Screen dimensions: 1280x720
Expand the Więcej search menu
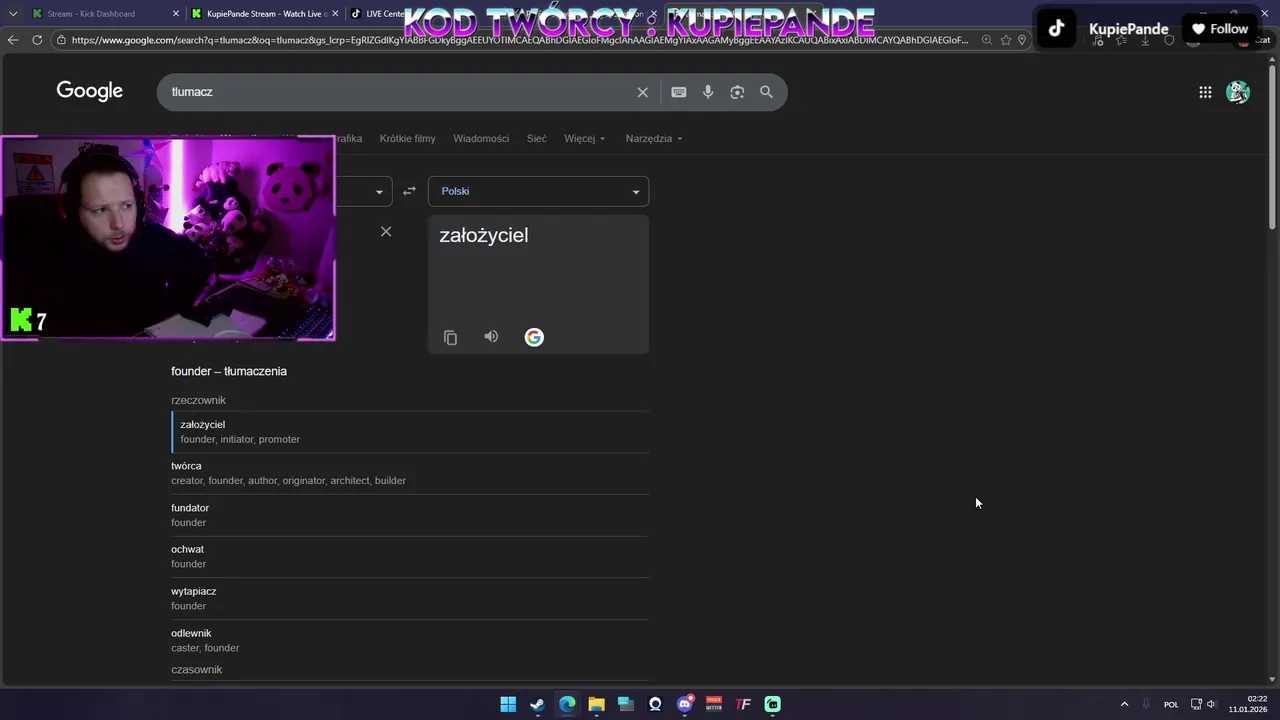point(585,138)
